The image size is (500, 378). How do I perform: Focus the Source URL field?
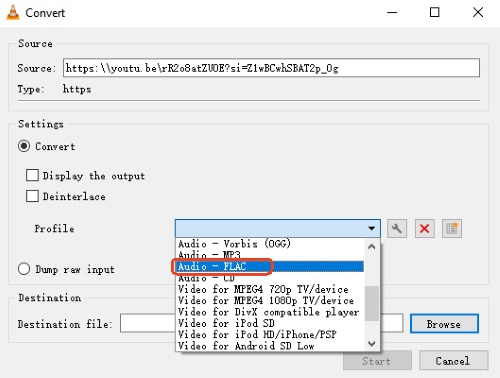pos(271,68)
